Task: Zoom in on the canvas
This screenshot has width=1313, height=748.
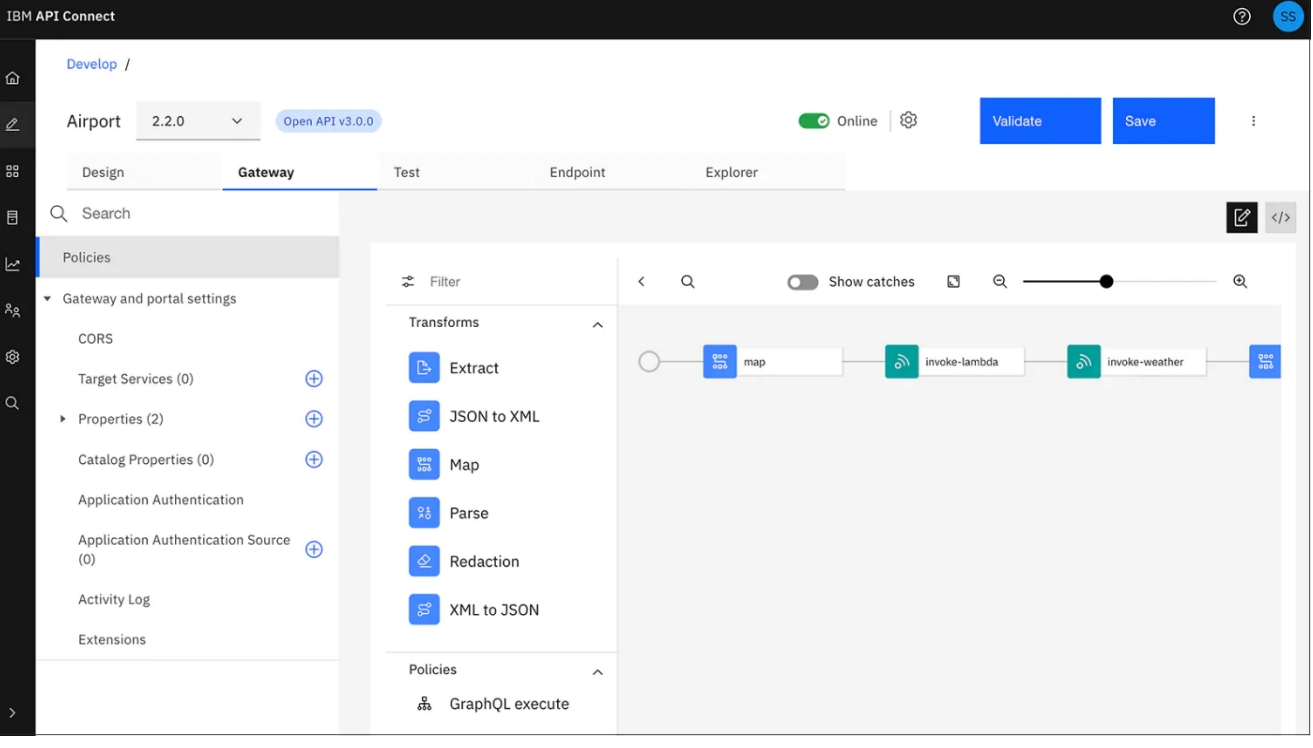Action: (1240, 282)
